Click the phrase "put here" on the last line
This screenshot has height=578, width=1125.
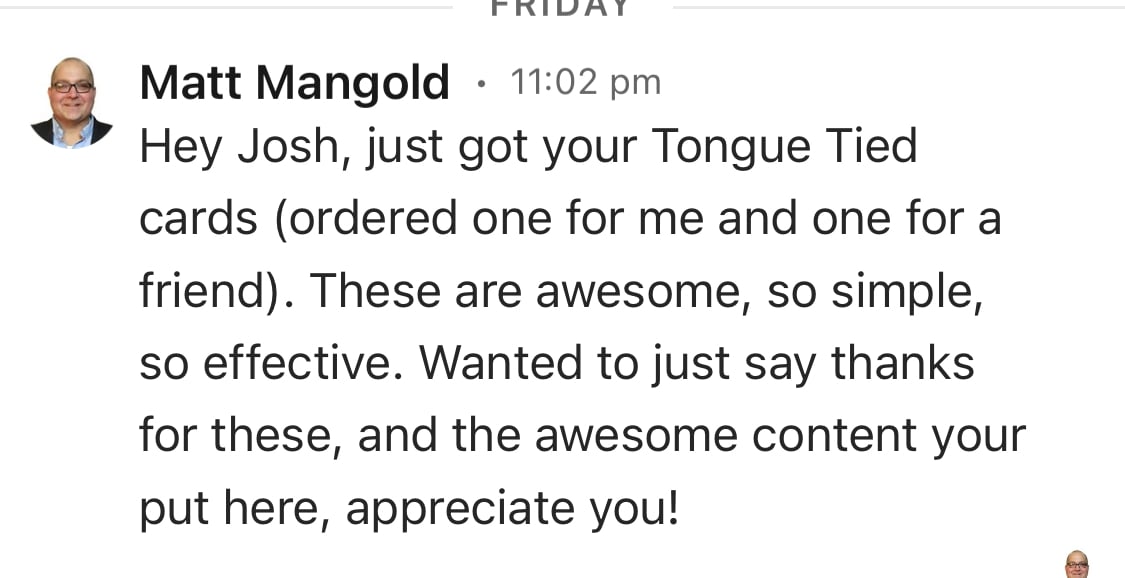(x=235, y=510)
